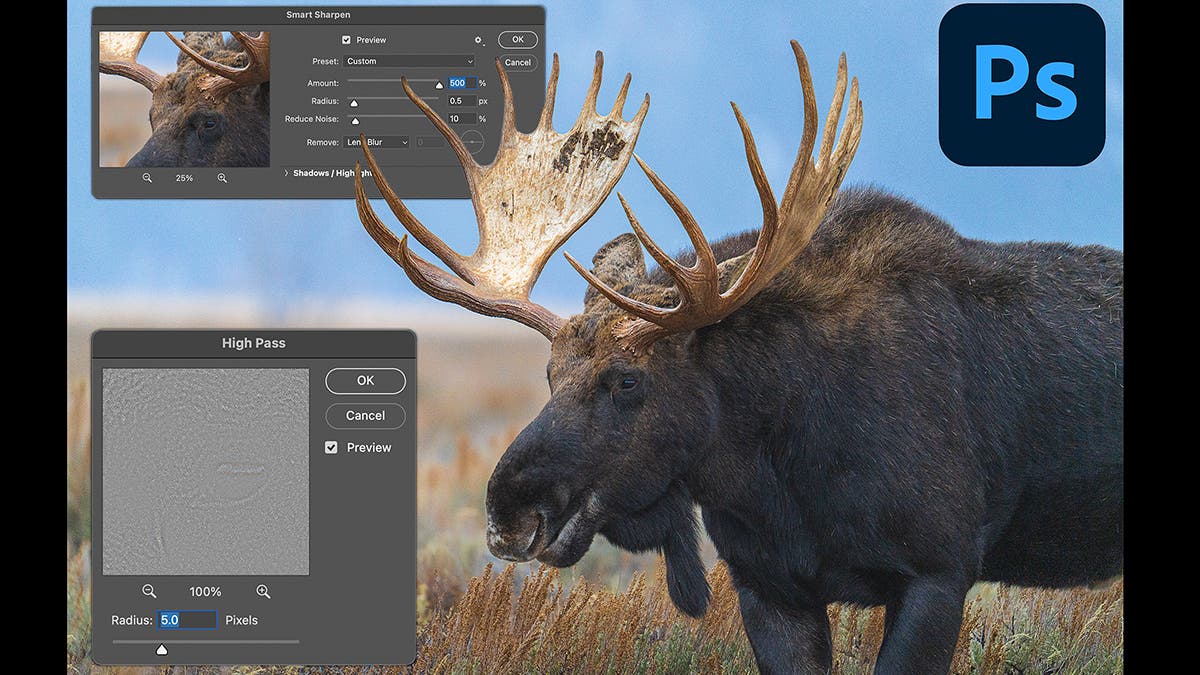Viewport: 1200px width, 675px height.
Task: Zoom out in Smart Sharpen preview
Action: click(147, 178)
